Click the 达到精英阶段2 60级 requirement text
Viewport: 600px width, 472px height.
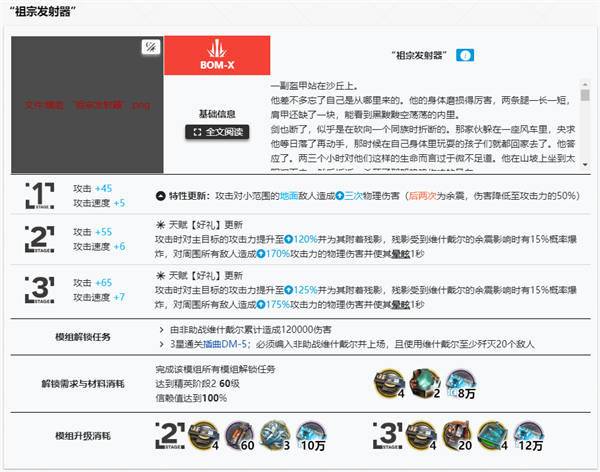(x=197, y=384)
